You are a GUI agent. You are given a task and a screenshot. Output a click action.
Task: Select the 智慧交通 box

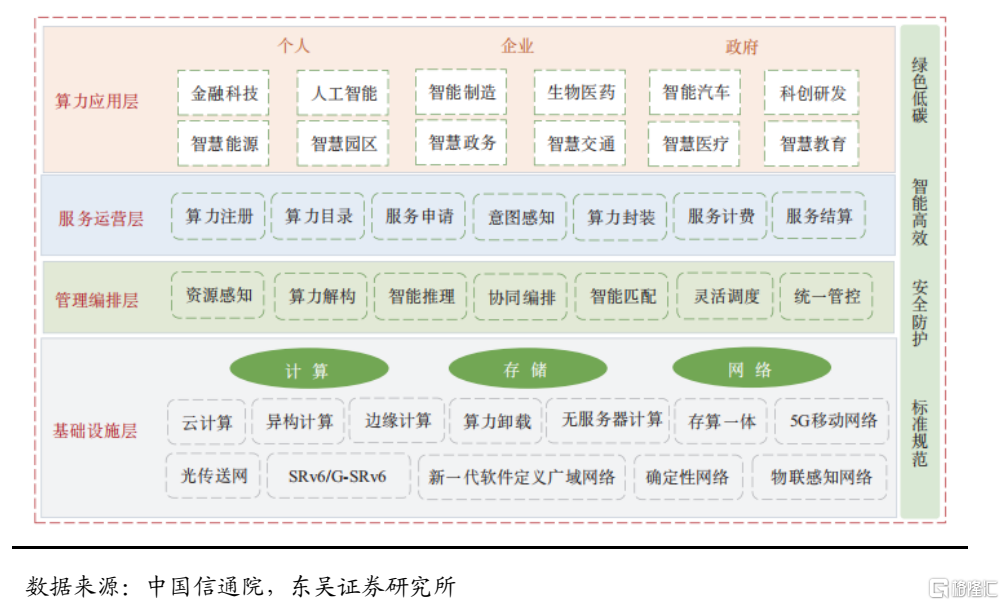[x=580, y=143]
